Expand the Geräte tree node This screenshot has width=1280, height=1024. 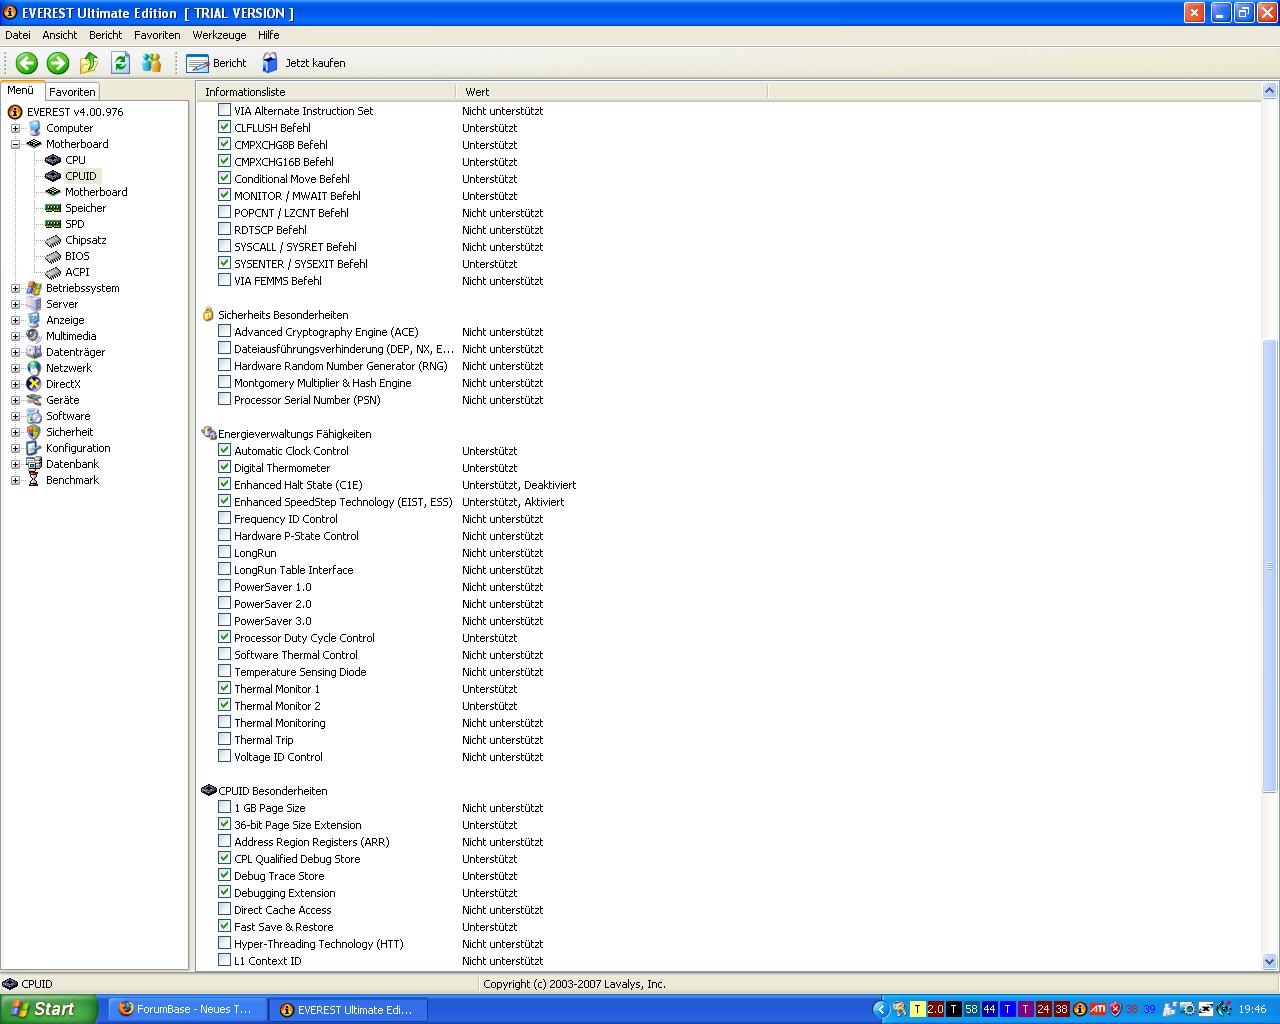(x=15, y=400)
